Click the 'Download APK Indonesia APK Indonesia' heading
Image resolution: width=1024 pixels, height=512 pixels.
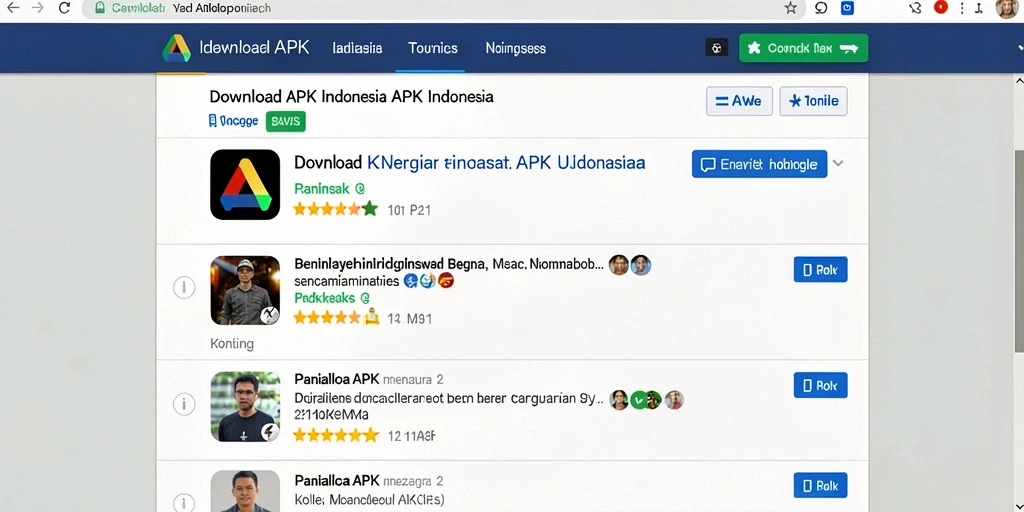351,97
